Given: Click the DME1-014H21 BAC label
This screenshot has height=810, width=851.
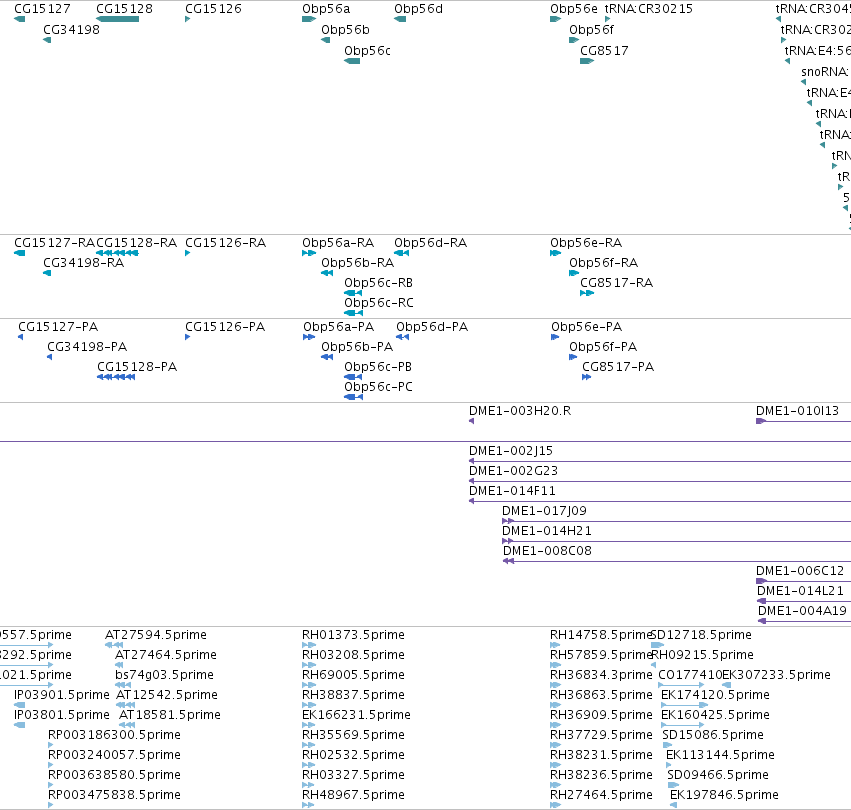Looking at the screenshot, I should [547, 531].
